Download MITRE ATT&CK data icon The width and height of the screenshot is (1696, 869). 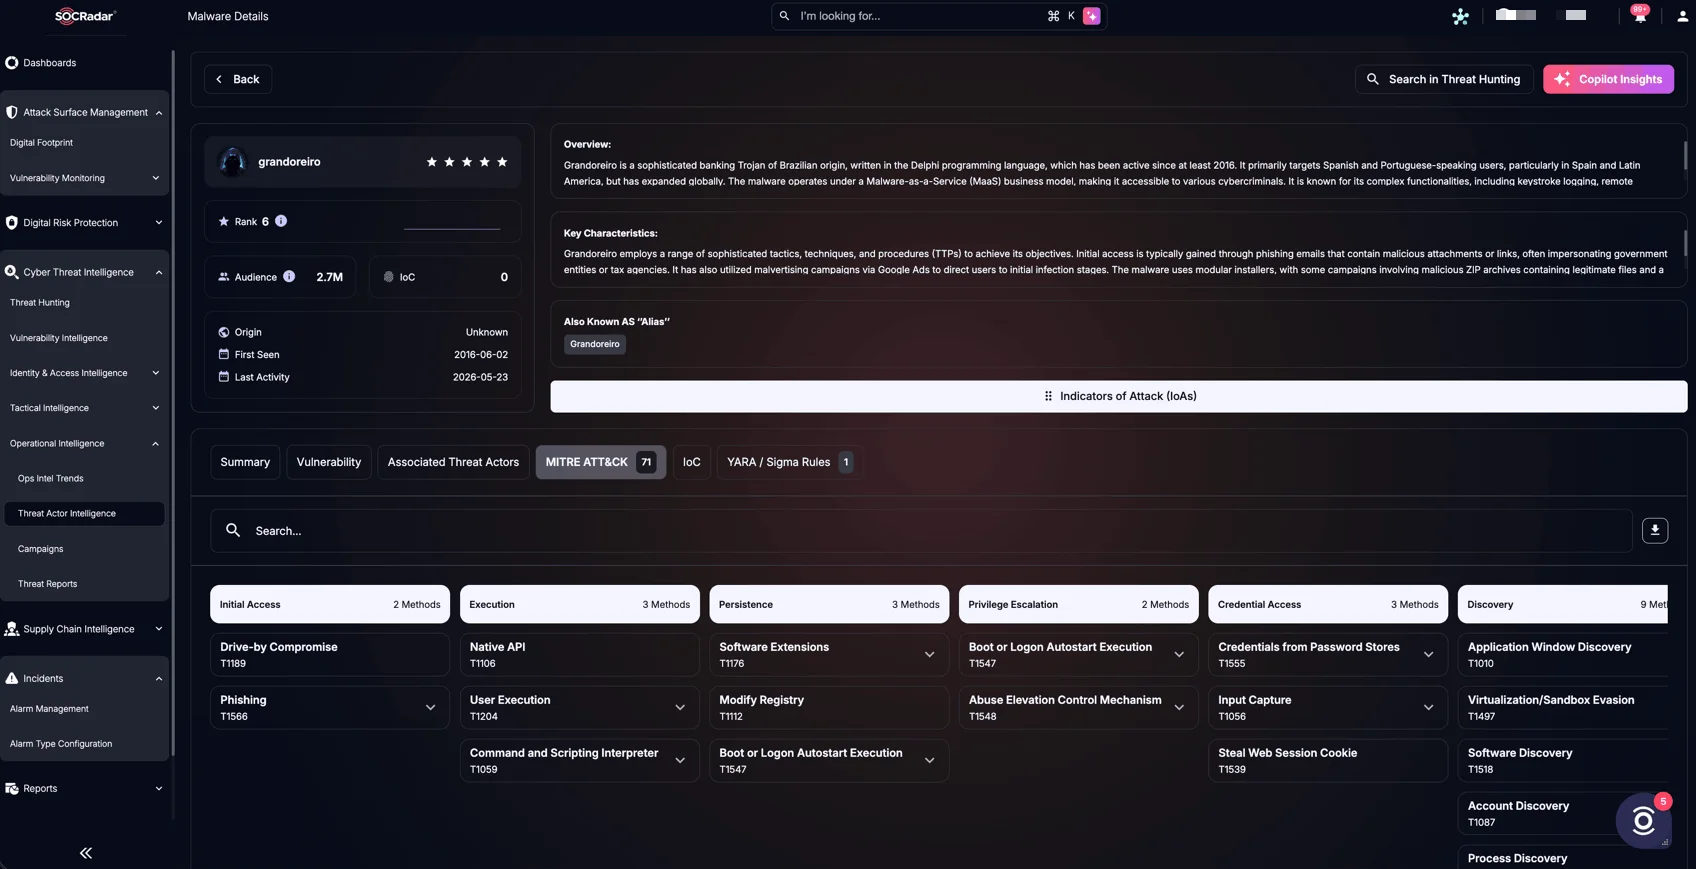point(1655,531)
